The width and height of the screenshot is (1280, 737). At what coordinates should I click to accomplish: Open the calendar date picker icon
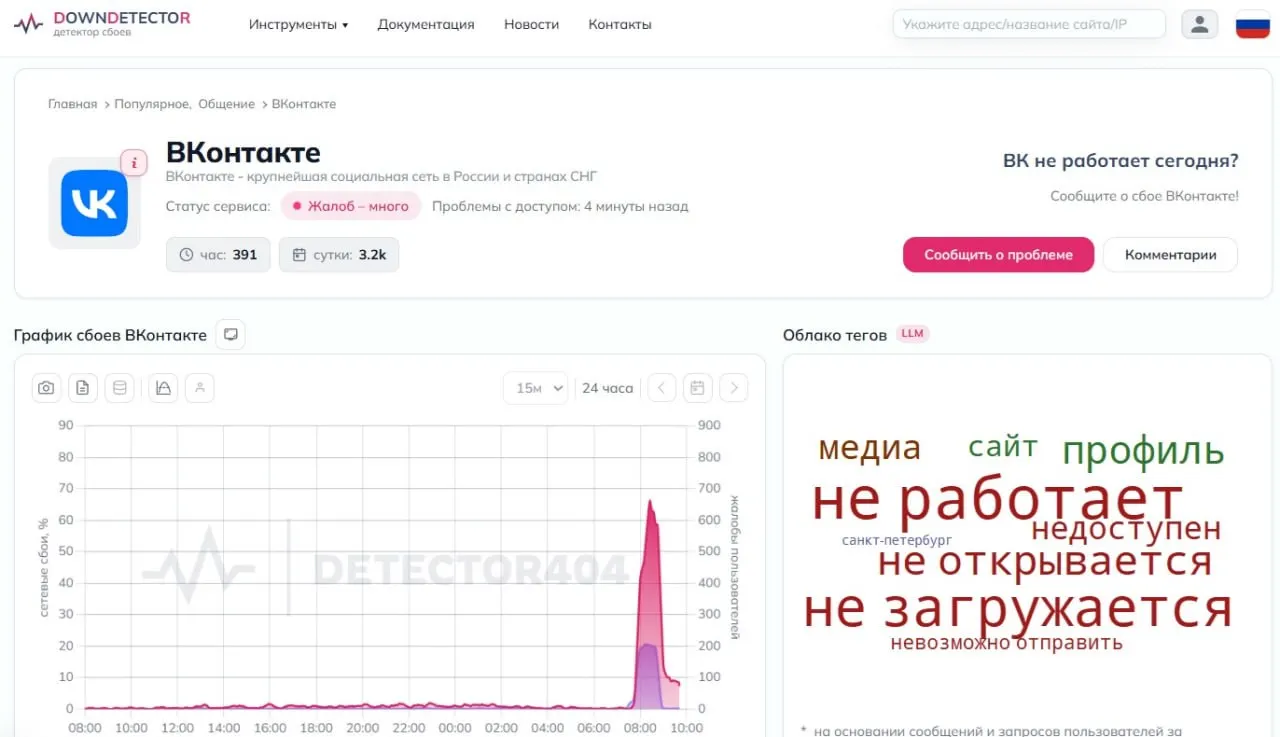tap(698, 388)
